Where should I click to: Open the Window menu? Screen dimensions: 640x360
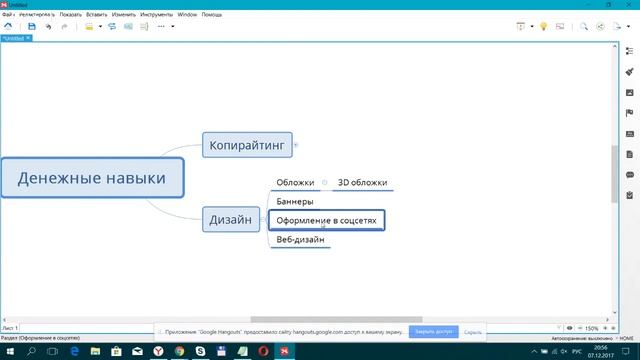[187, 15]
